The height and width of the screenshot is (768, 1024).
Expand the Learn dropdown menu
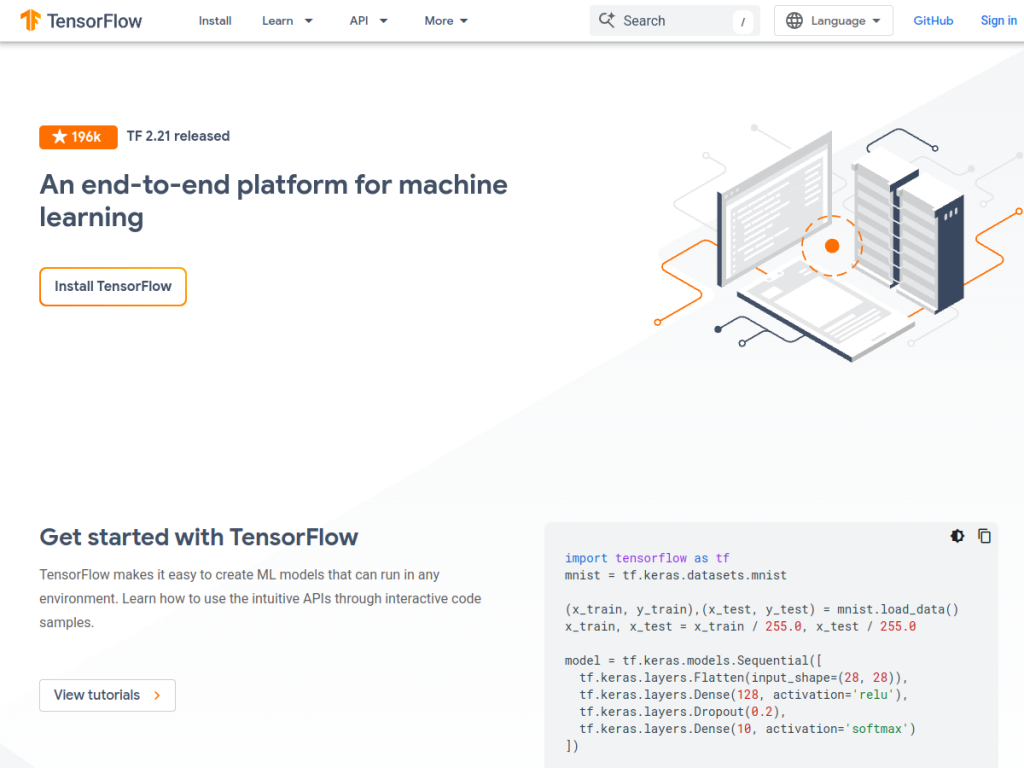click(x=287, y=21)
